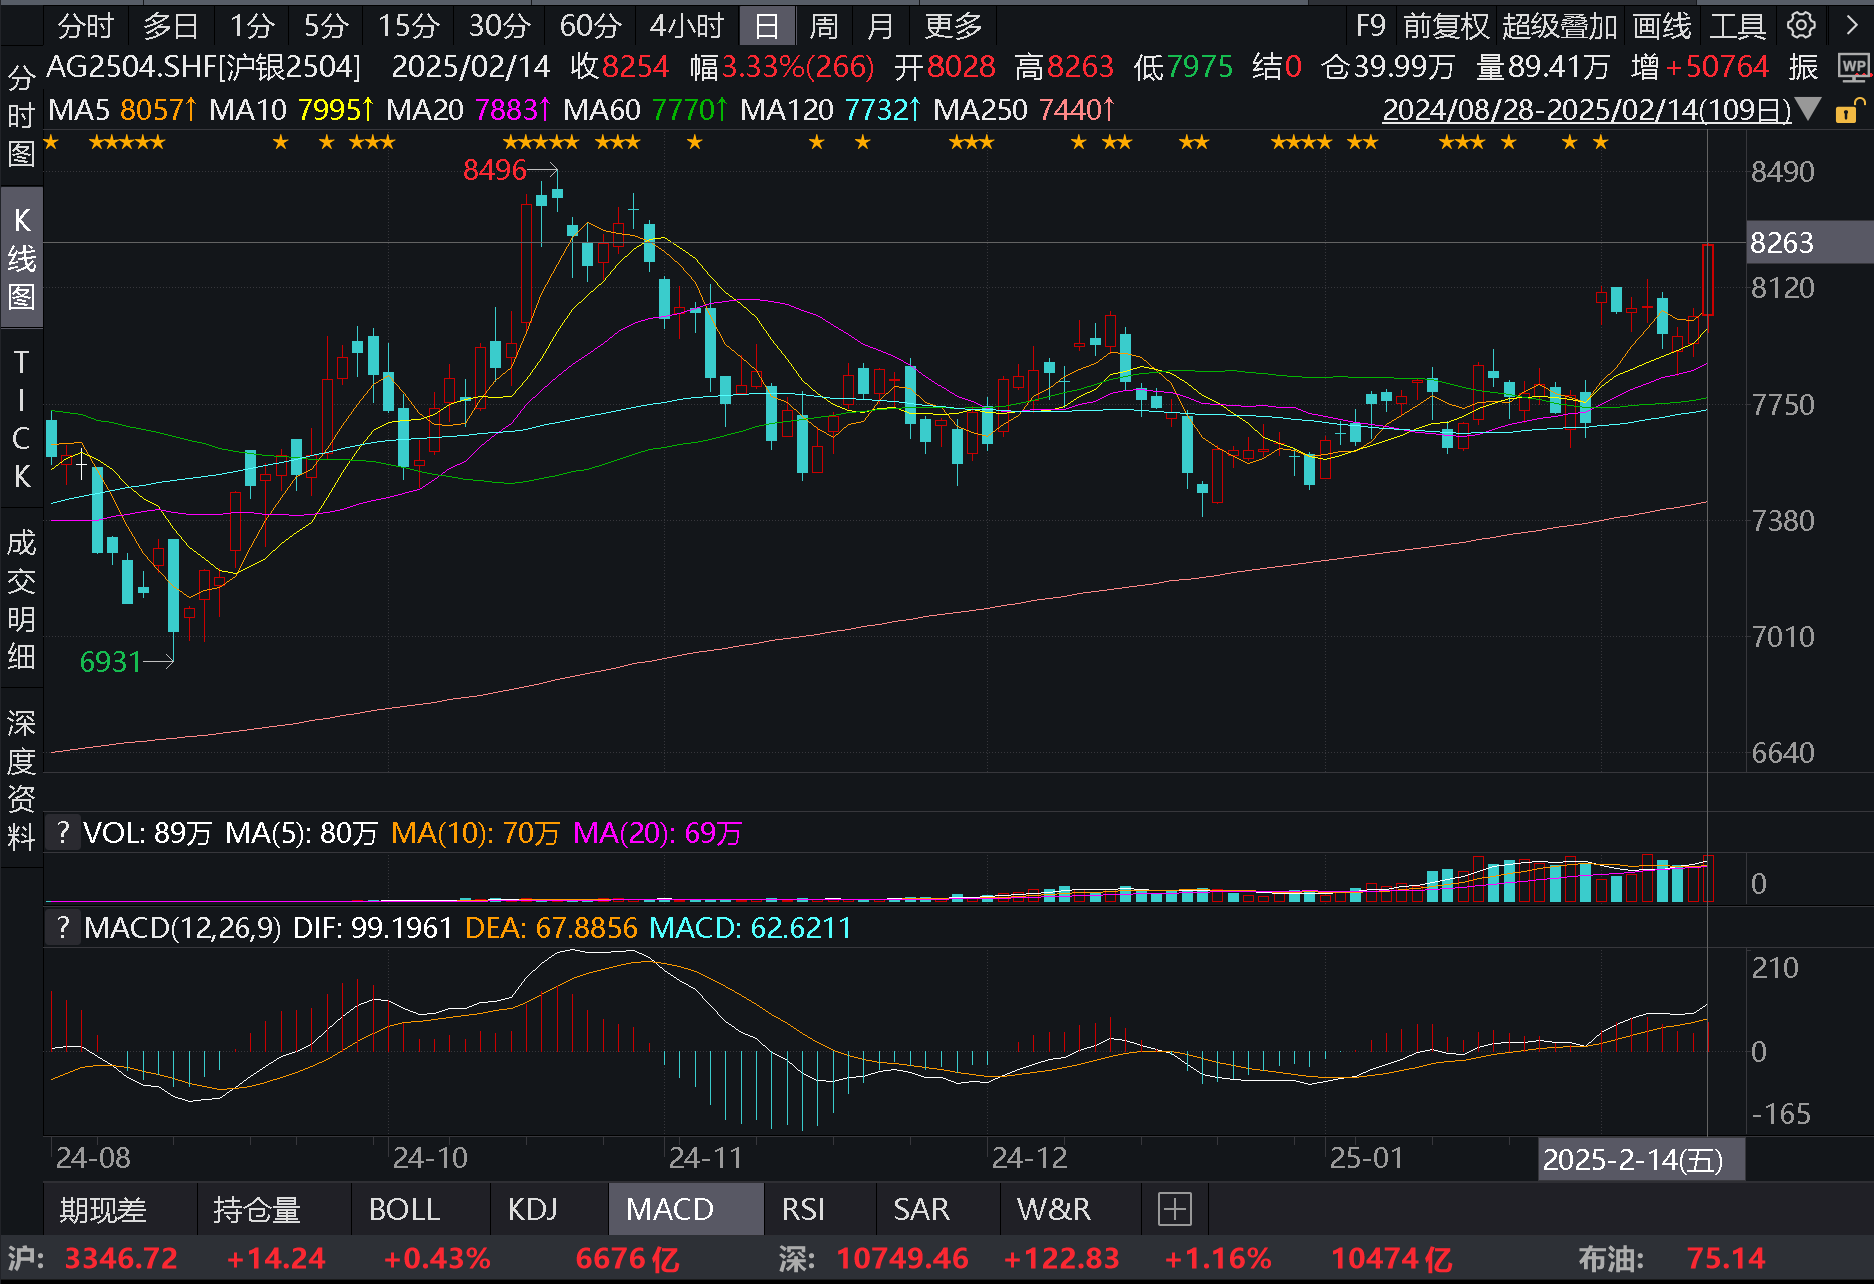This screenshot has height=1284, width=1874.
Task: Switch to the KDJ indicator tab
Action: [532, 1209]
